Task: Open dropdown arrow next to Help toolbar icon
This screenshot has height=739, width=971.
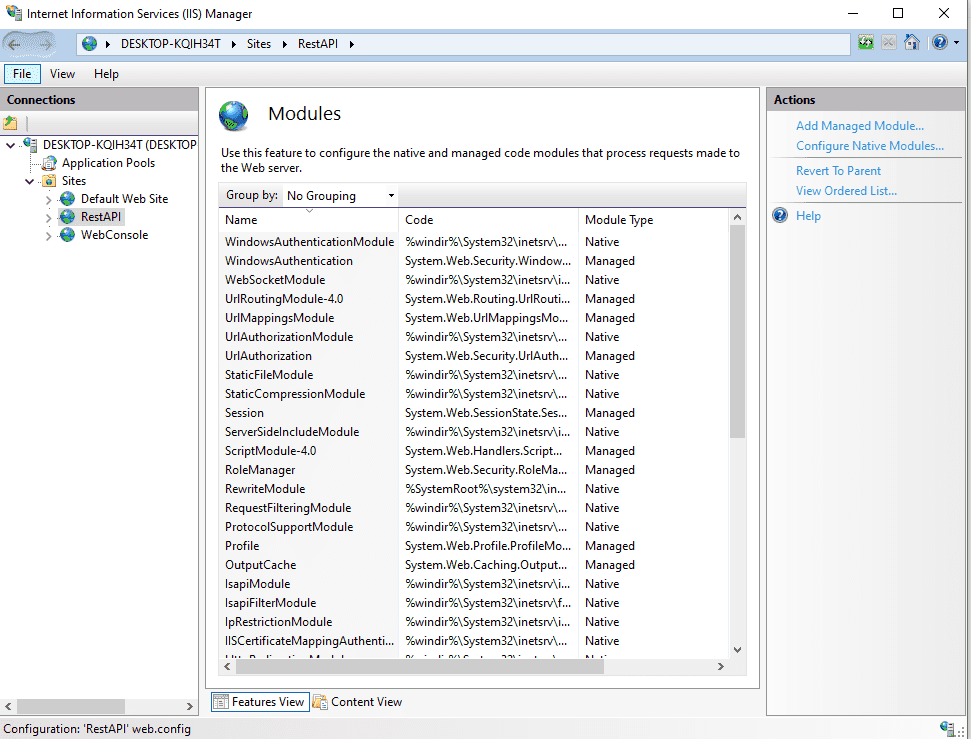Action: 957,43
